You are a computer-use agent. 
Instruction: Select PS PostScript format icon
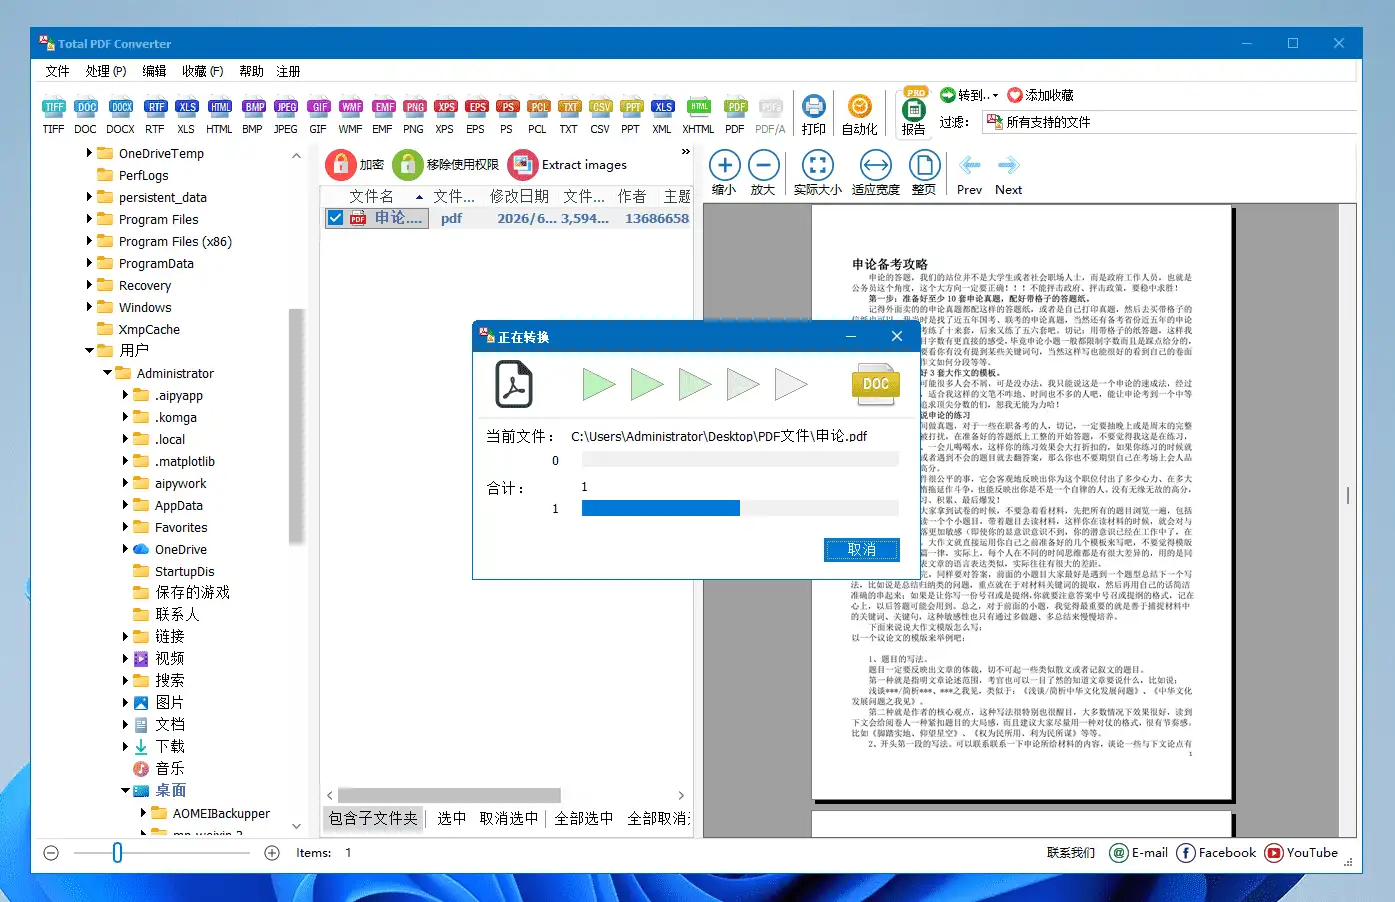(x=507, y=116)
